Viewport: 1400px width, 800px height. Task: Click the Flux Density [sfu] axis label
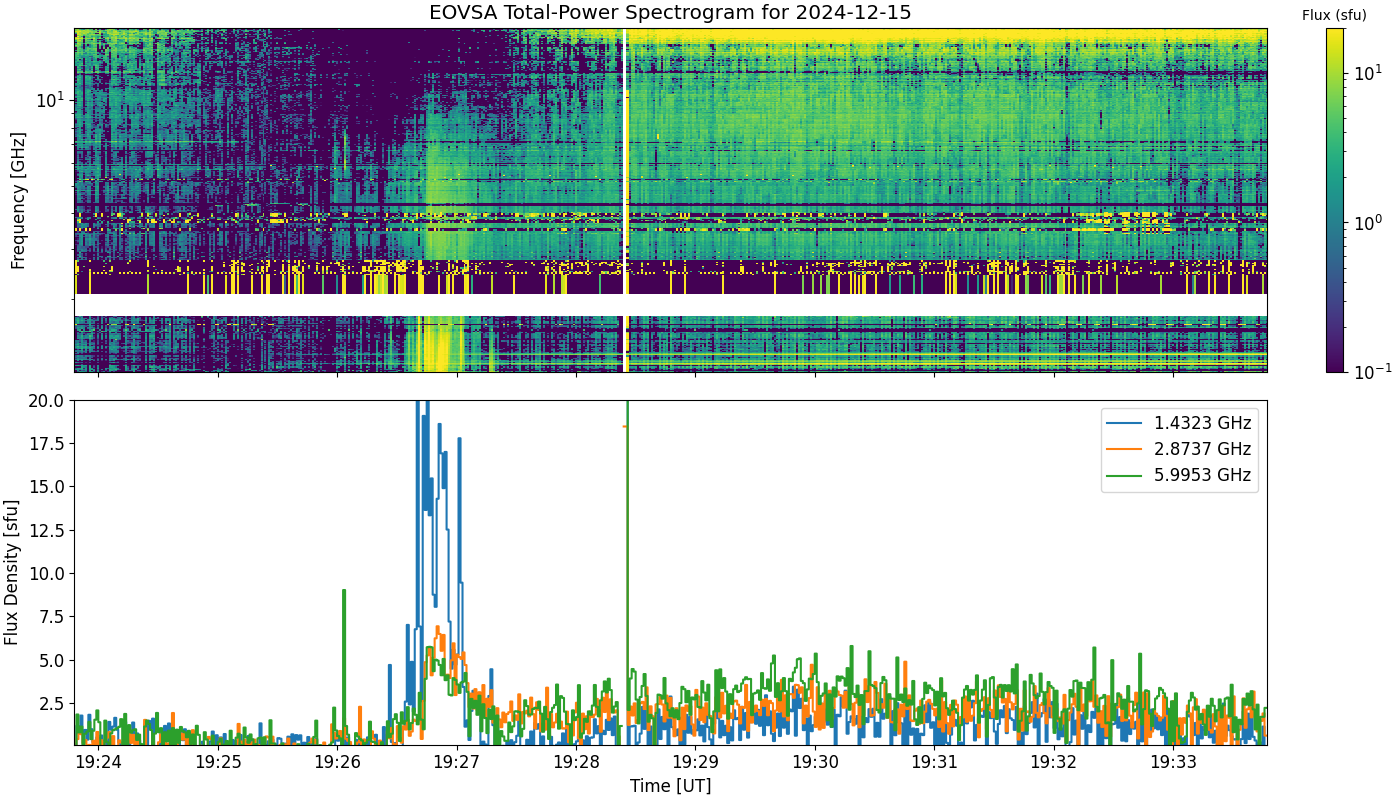[x=13, y=573]
